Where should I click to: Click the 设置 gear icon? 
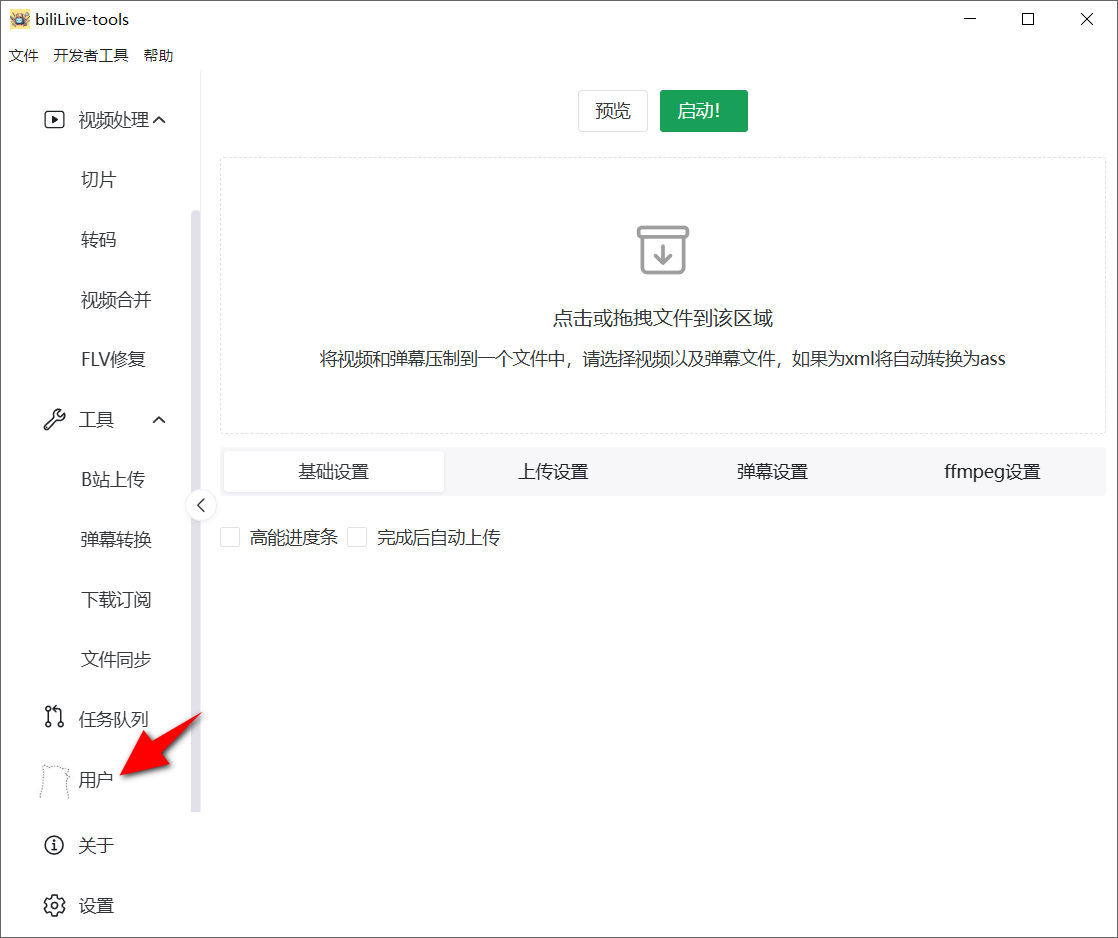coord(53,905)
